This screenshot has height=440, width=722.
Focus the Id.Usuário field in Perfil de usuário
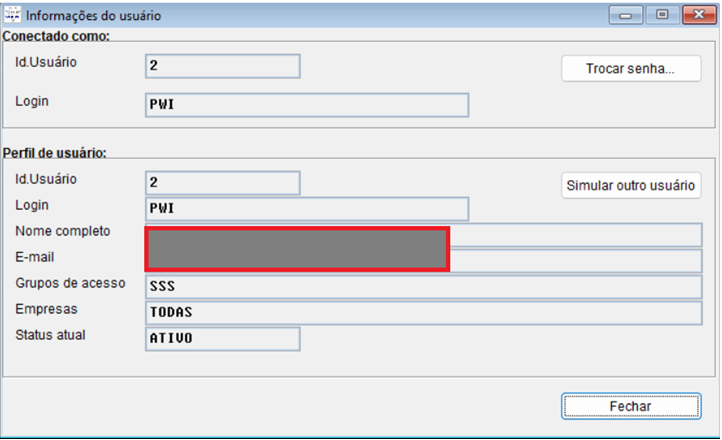pyautogui.click(x=223, y=183)
